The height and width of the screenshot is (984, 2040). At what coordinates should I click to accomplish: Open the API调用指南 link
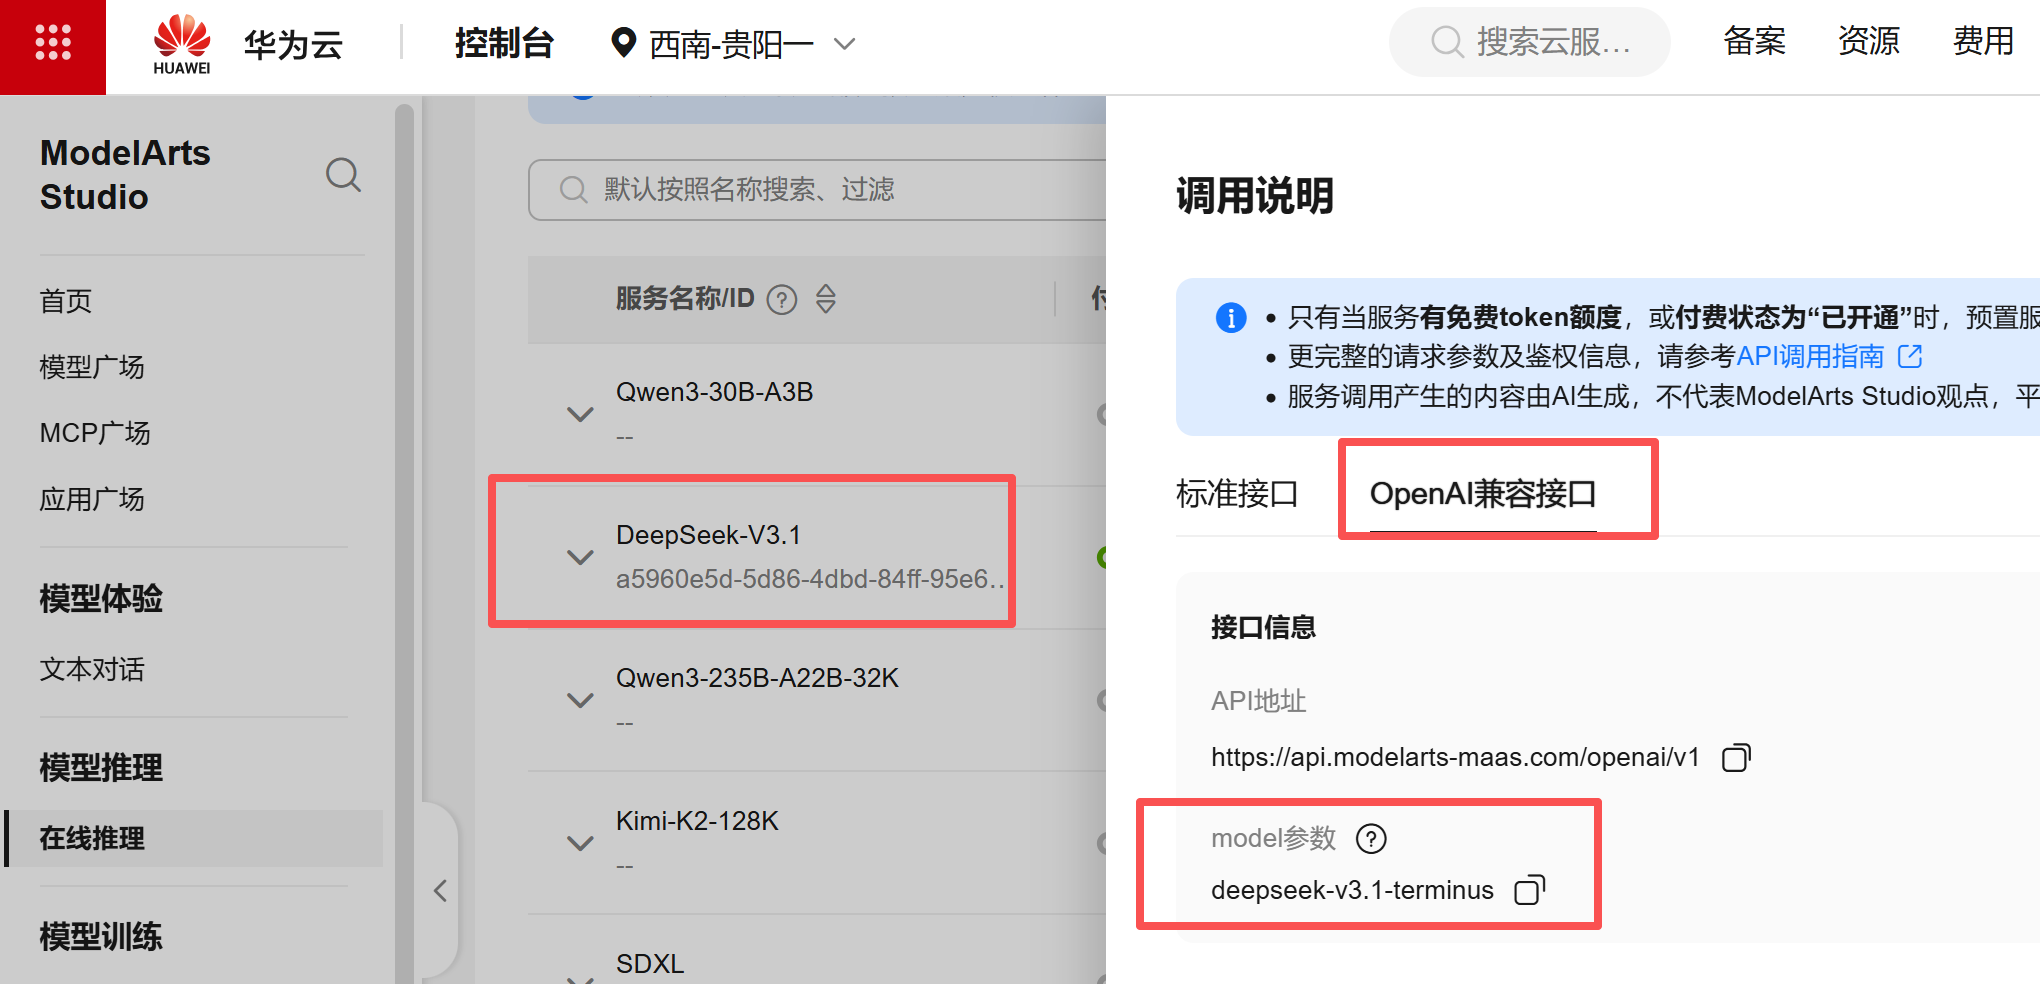pyautogui.click(x=1810, y=356)
